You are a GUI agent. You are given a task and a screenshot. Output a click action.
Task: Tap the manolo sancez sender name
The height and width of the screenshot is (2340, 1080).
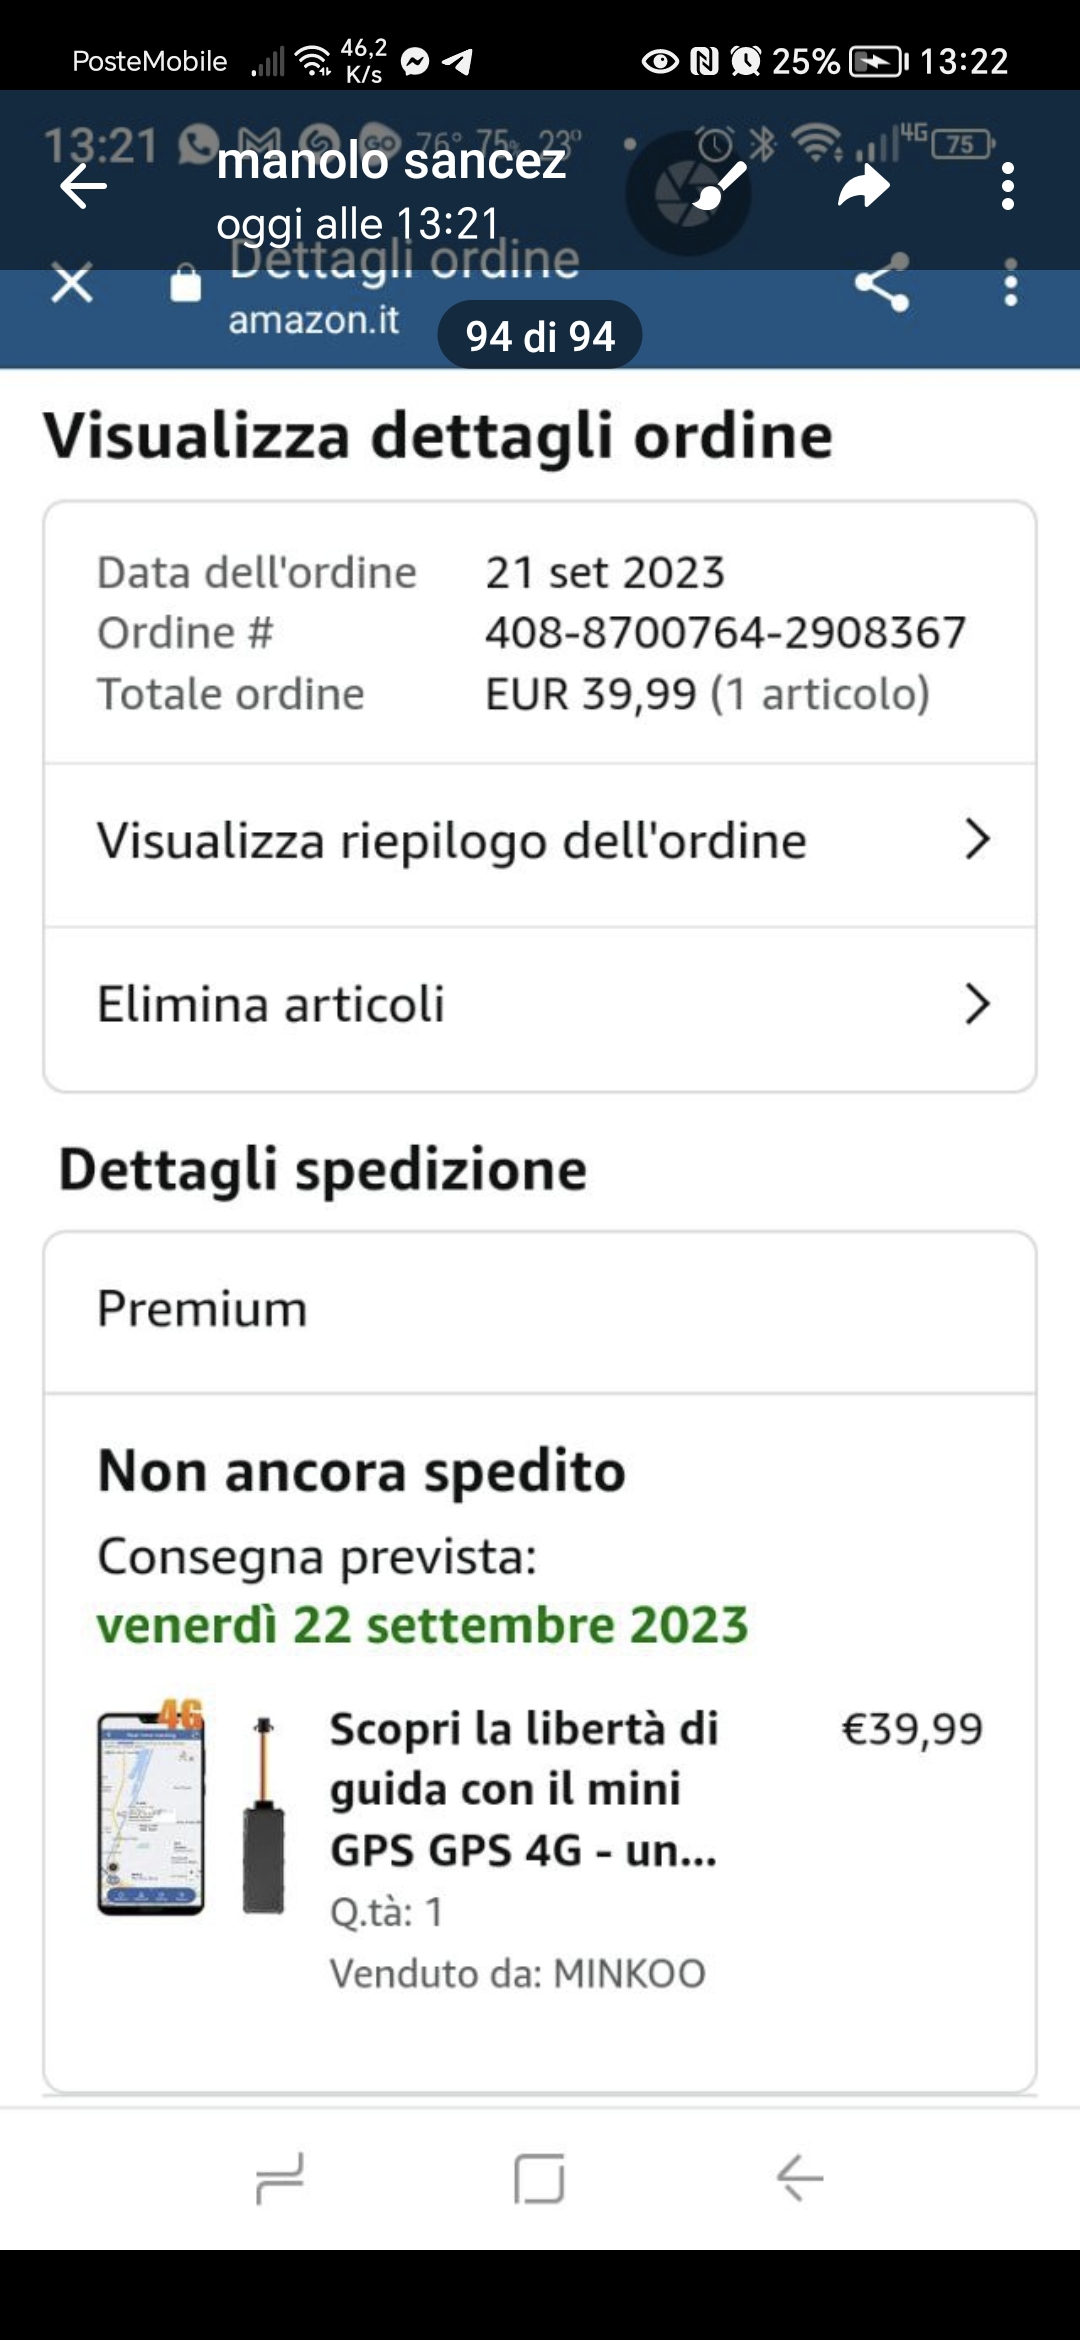point(391,161)
